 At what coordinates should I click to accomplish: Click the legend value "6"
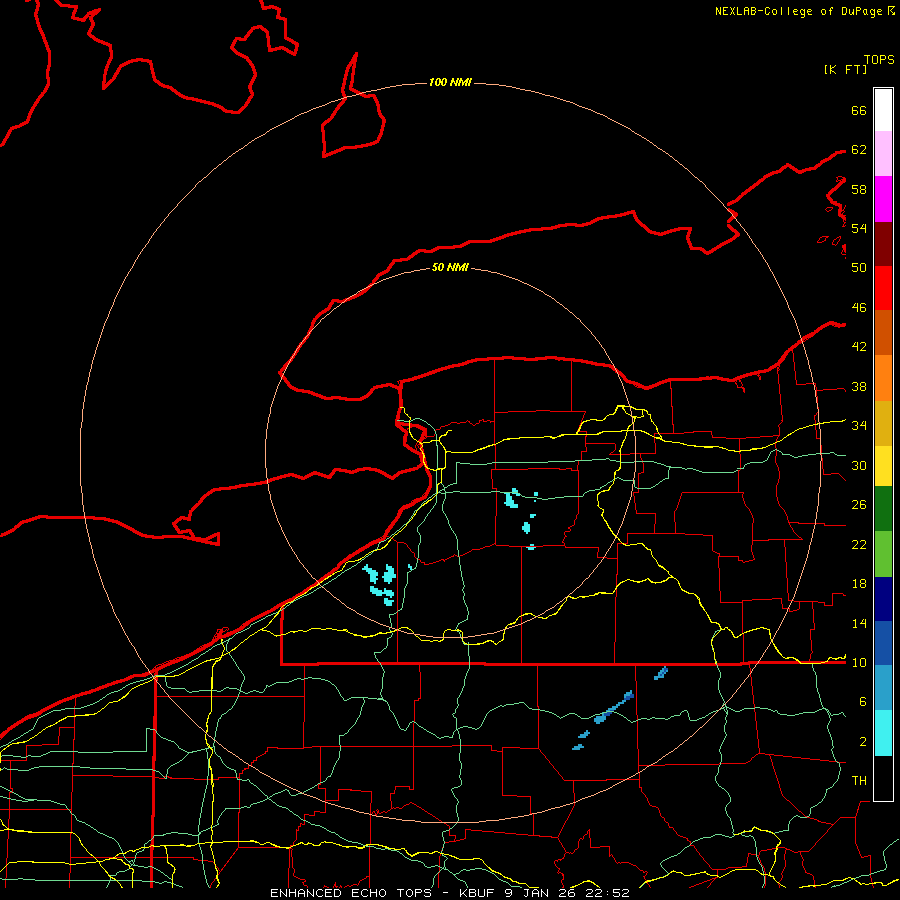(x=863, y=702)
